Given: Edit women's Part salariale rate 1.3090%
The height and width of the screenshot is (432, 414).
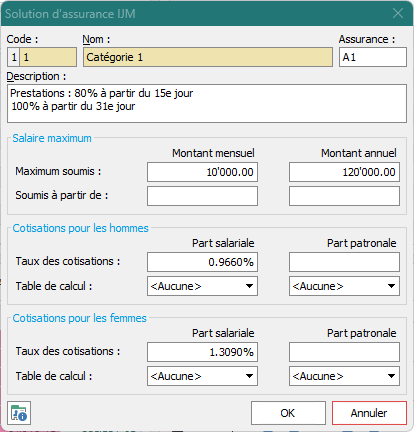Looking at the screenshot, I should coord(202,352).
